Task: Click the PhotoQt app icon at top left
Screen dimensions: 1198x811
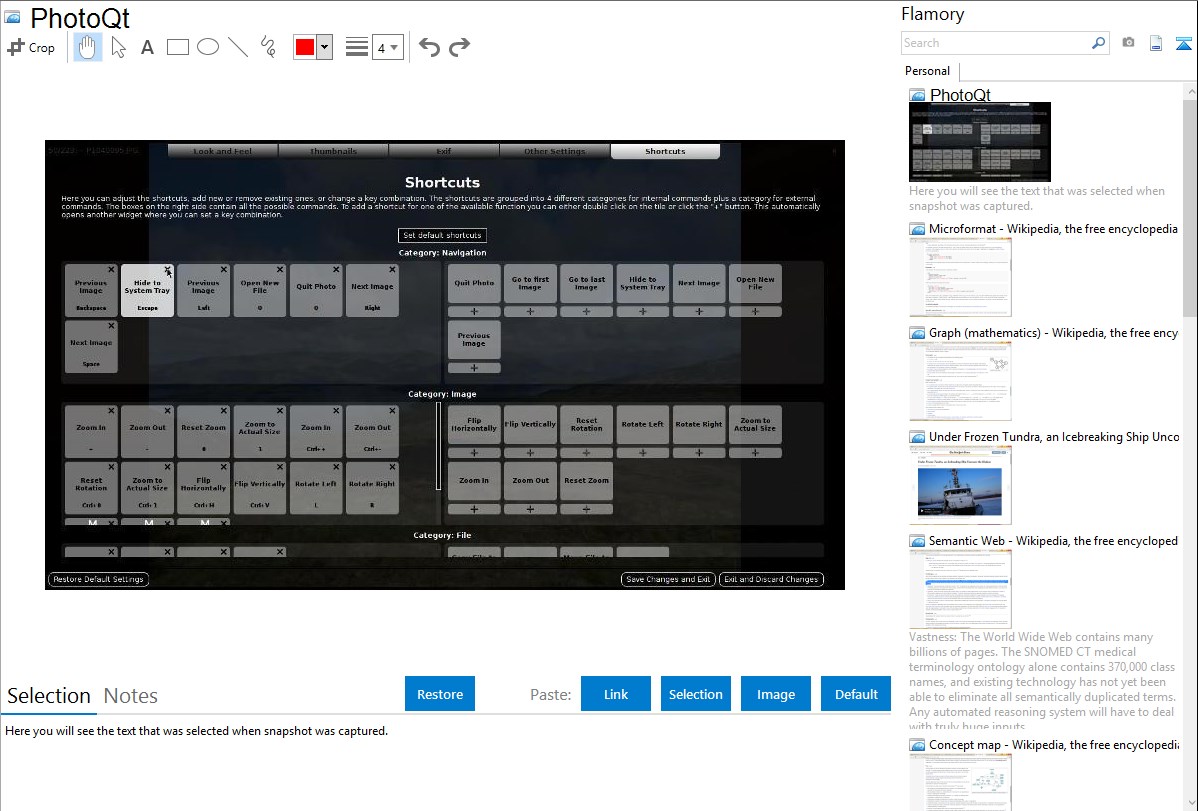Action: 12,17
